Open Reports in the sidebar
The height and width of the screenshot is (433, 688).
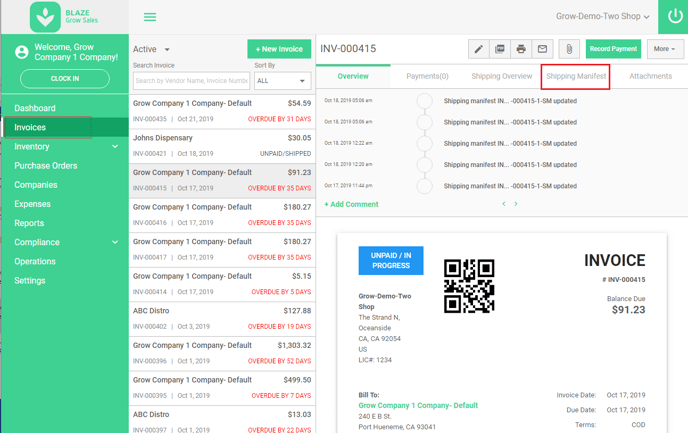(x=29, y=223)
